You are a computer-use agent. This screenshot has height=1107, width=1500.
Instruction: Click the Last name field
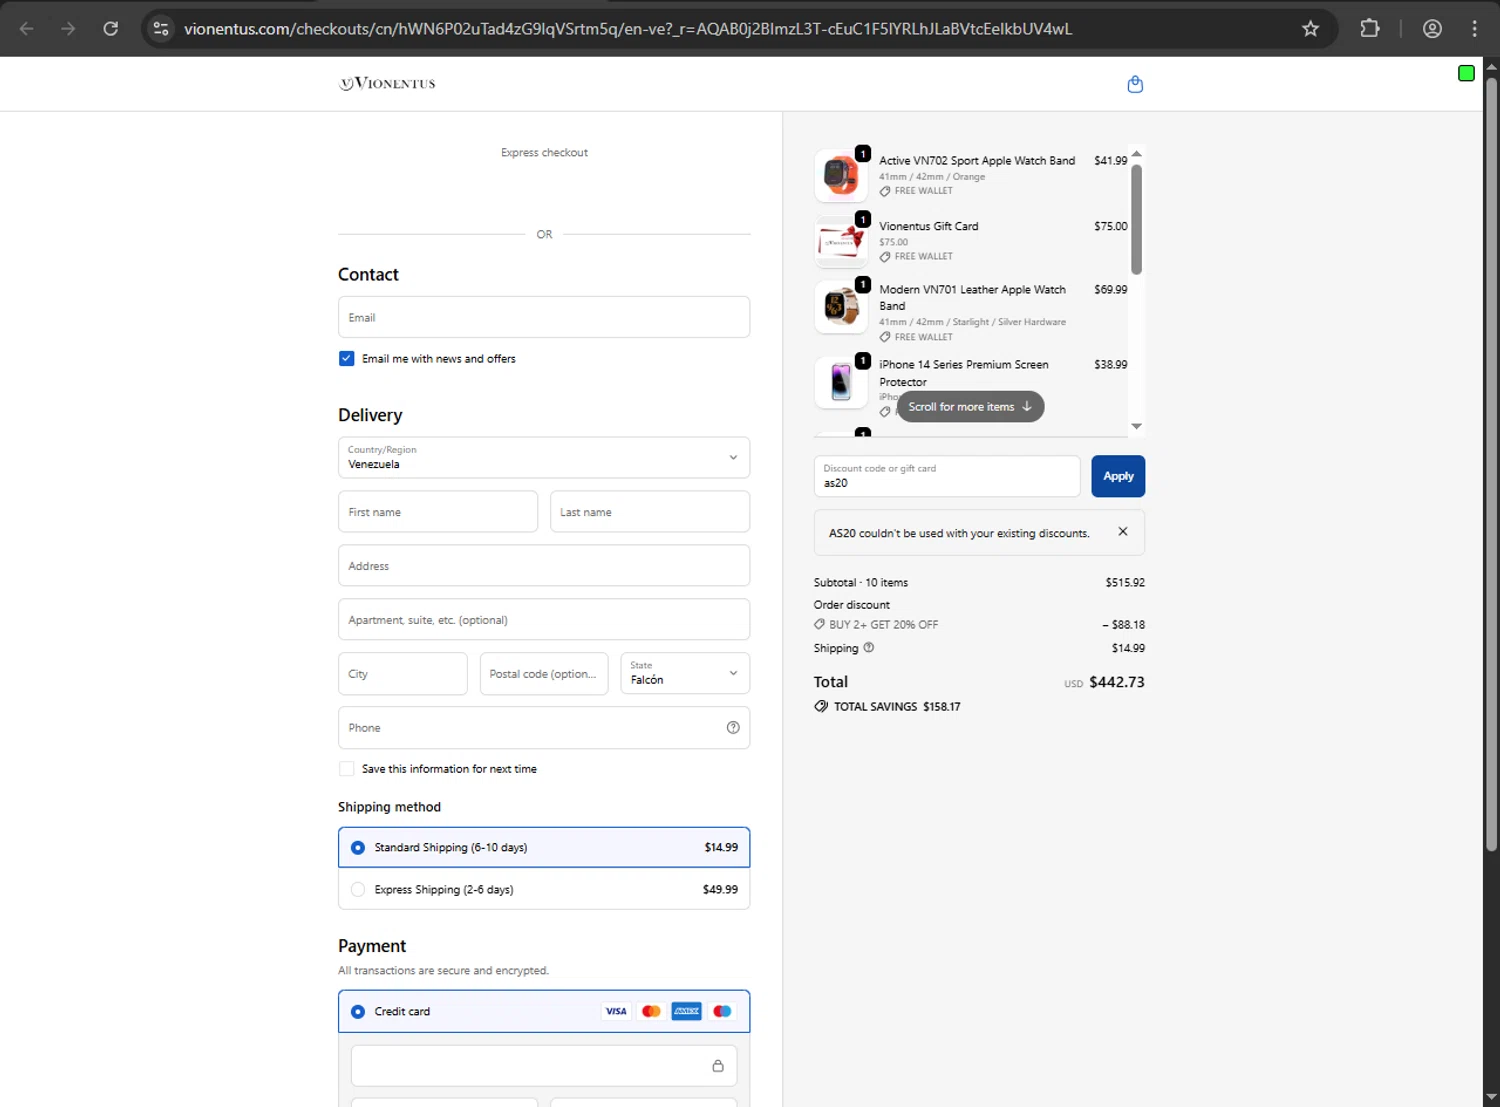[650, 512]
